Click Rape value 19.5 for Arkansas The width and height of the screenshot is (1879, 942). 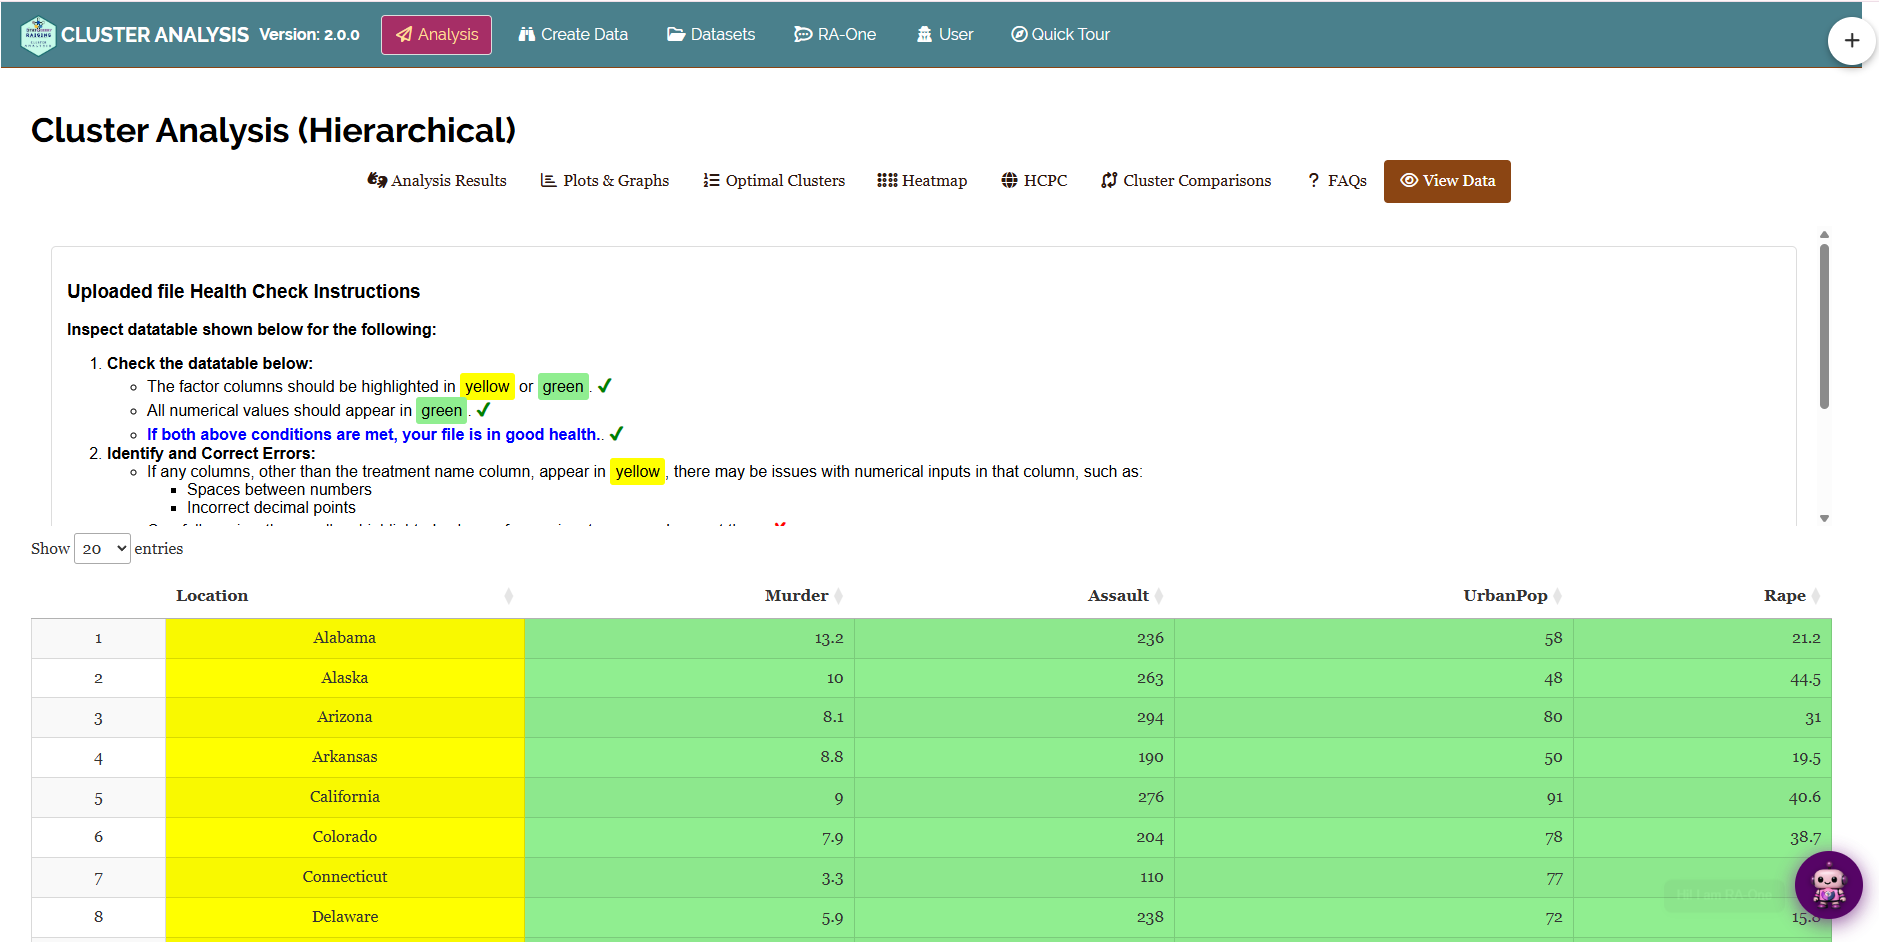[x=1702, y=757]
